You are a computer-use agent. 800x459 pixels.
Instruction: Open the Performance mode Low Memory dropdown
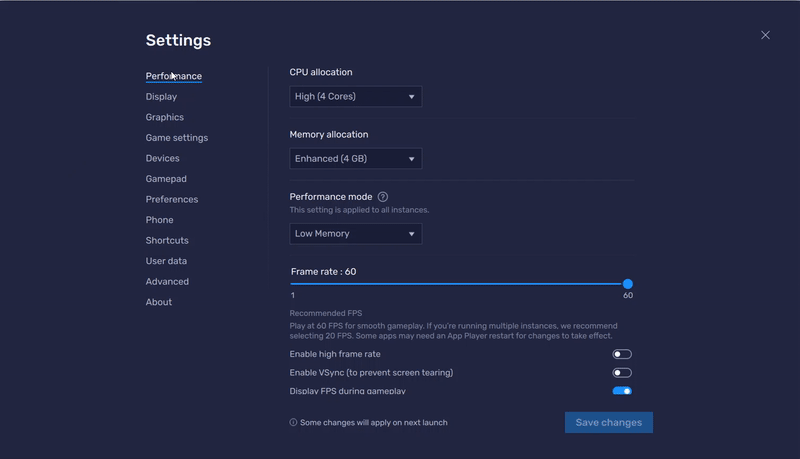[x=356, y=234]
